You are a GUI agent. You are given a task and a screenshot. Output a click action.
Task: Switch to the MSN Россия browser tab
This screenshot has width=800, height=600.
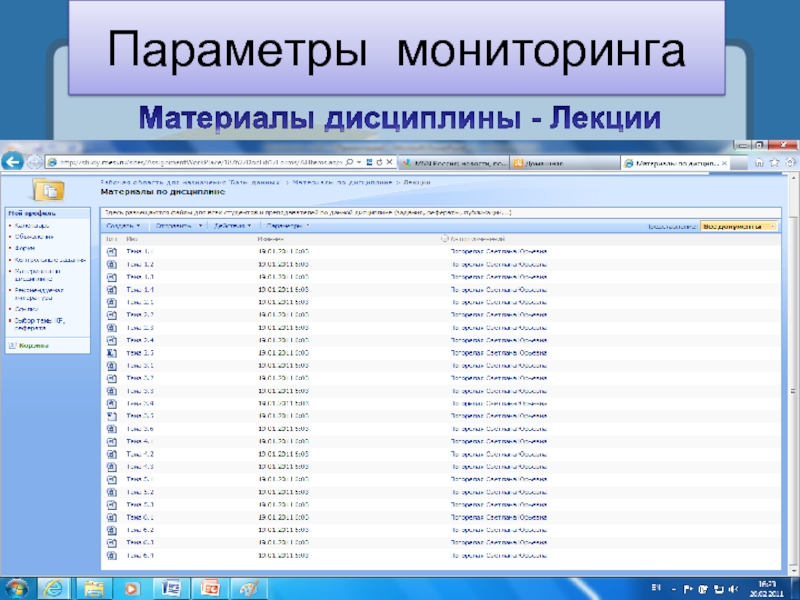[x=454, y=163]
